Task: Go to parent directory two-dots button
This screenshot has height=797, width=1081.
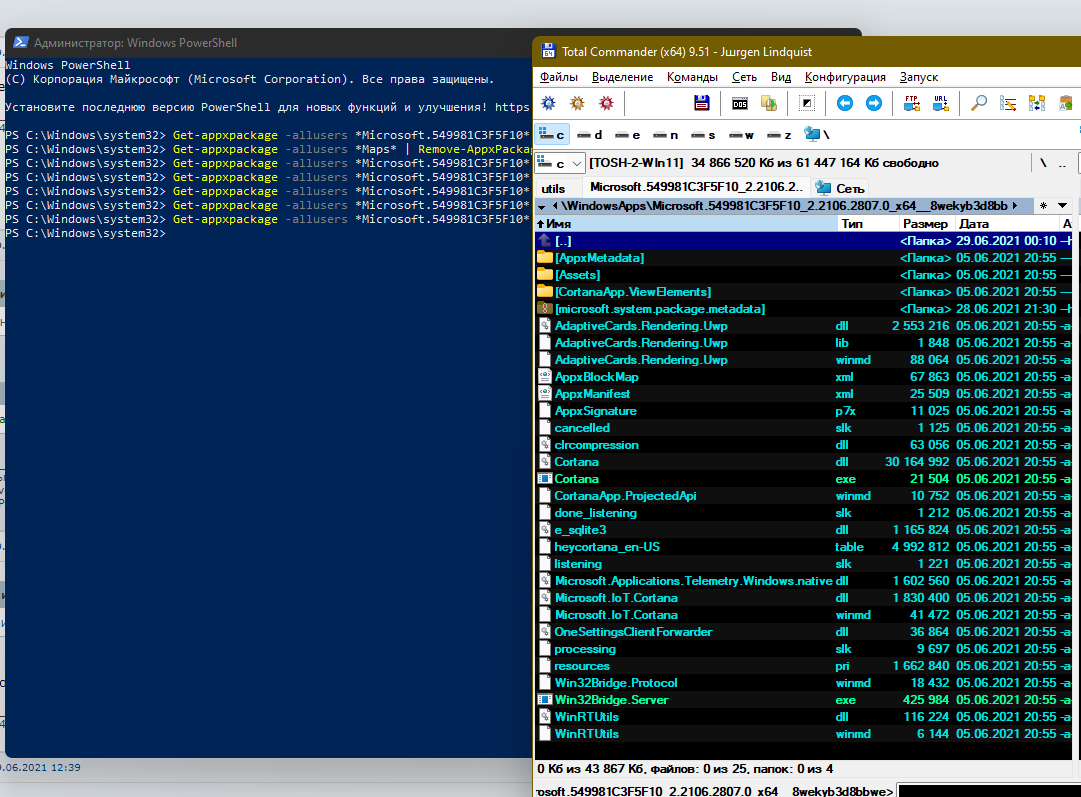Action: (x=1063, y=163)
